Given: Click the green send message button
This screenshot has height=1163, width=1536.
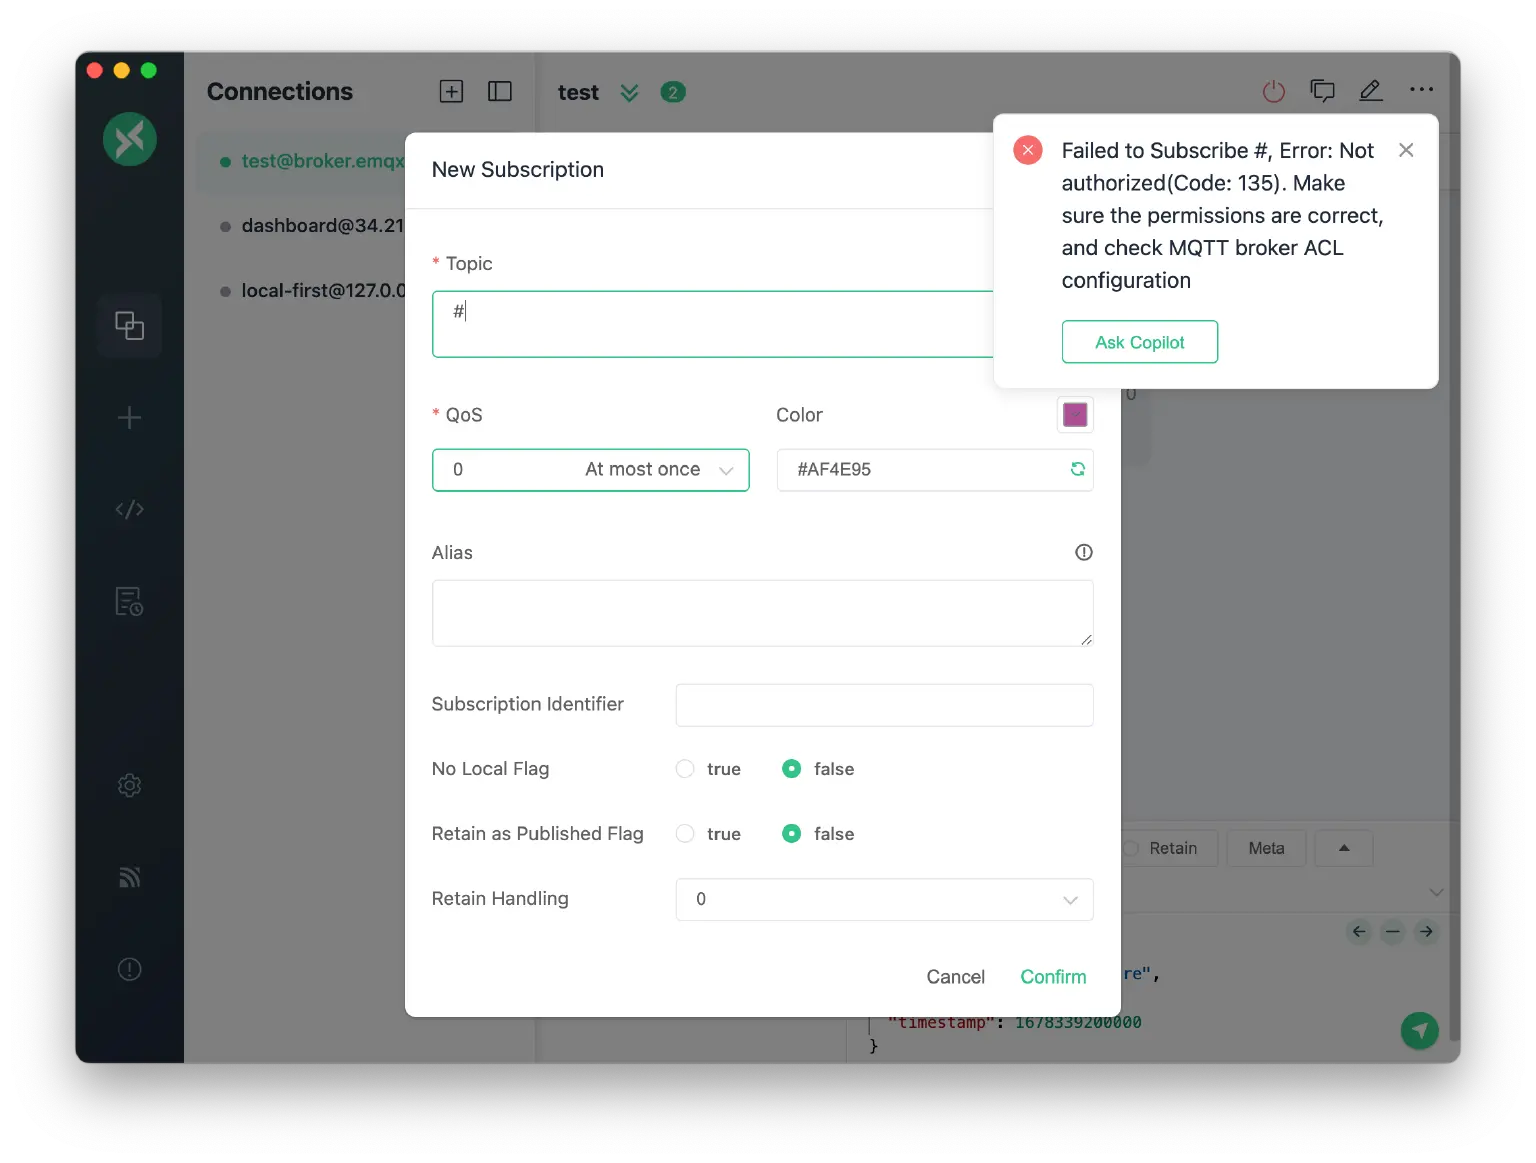Looking at the screenshot, I should click(1419, 1029).
